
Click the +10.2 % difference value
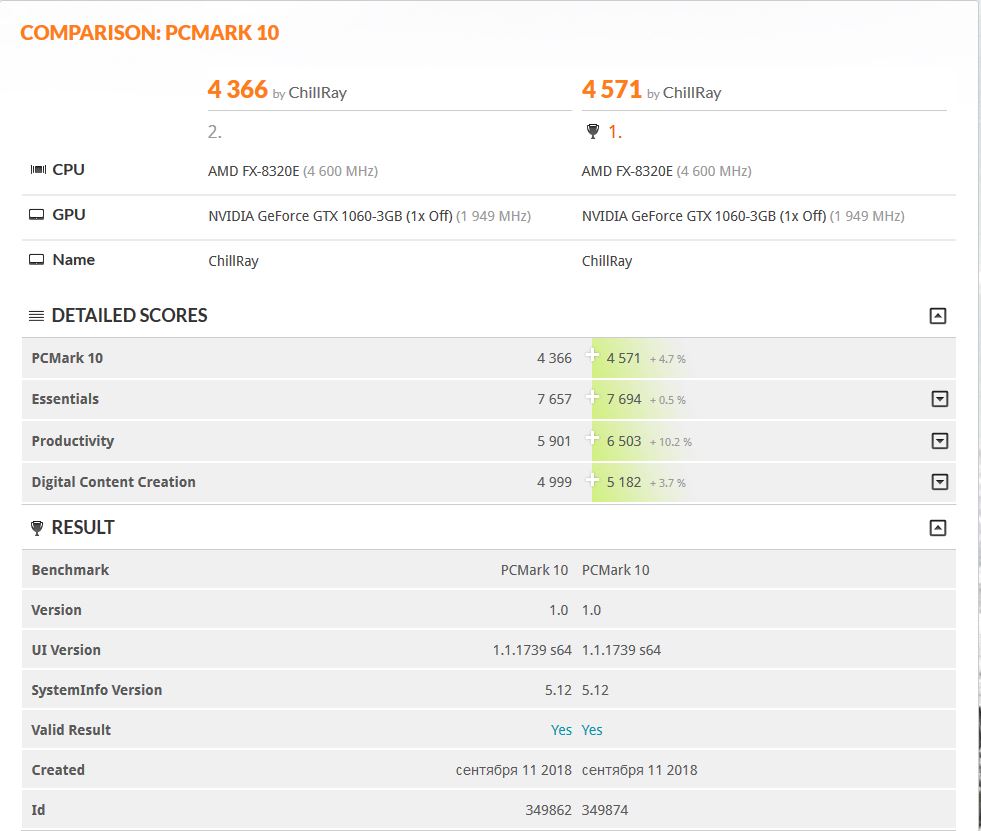click(671, 442)
